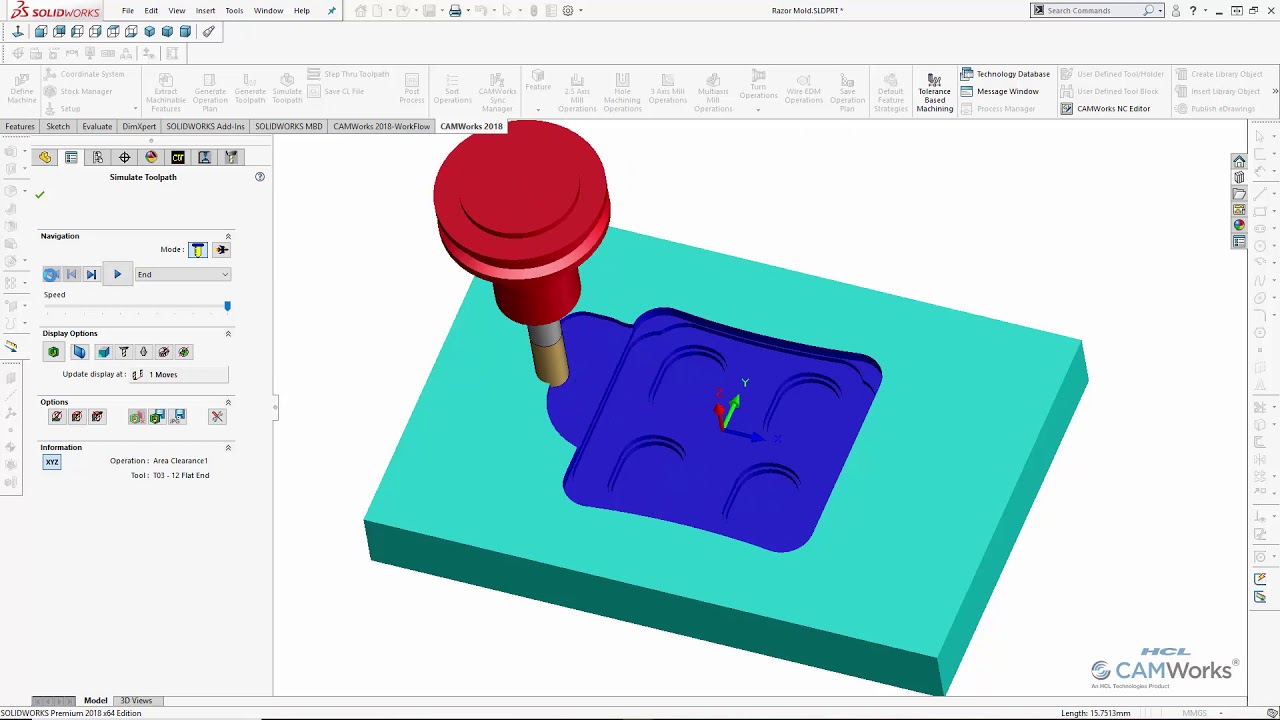Collapse the Information section
Screen dimensions: 1280x720
228,447
